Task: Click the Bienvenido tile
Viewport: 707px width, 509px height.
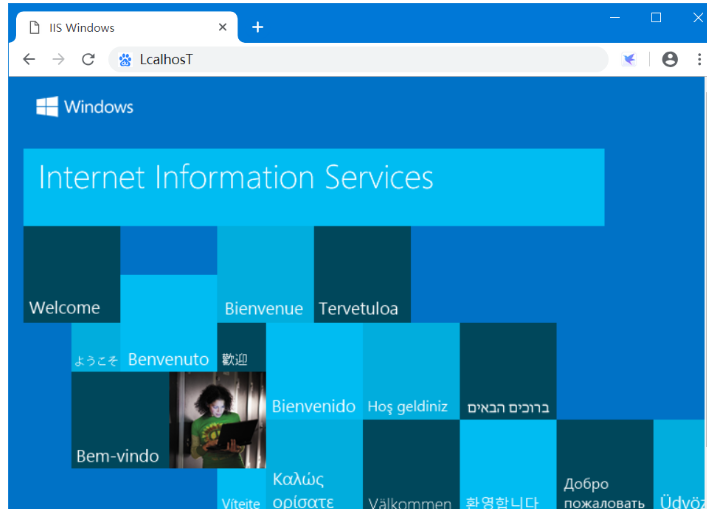Action: [x=314, y=371]
